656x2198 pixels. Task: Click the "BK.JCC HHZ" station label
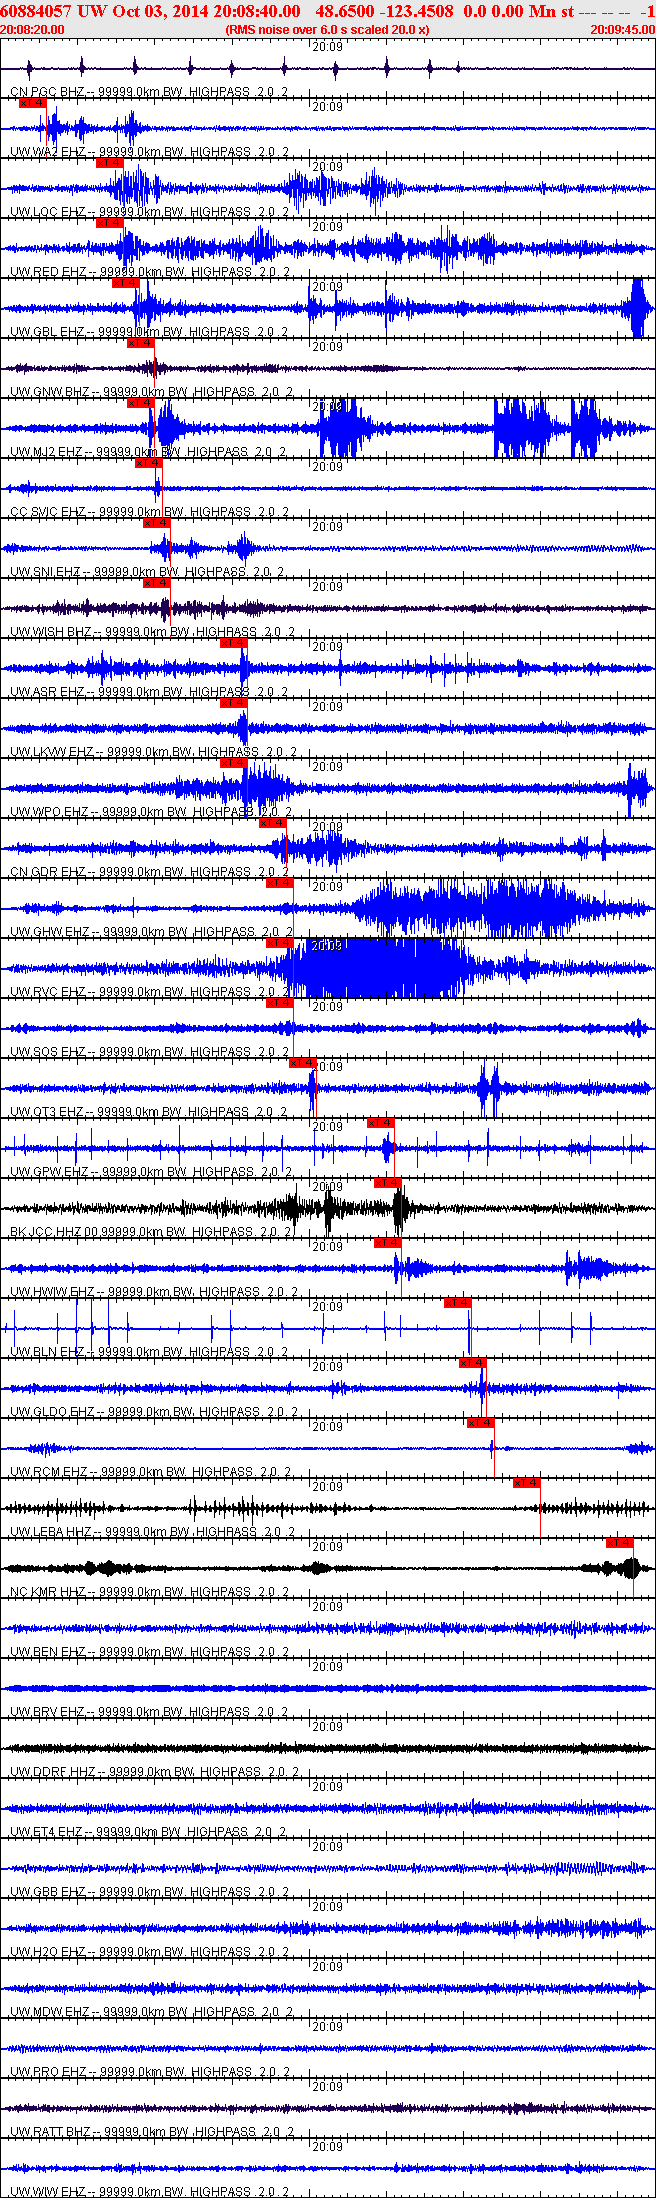46,1232
